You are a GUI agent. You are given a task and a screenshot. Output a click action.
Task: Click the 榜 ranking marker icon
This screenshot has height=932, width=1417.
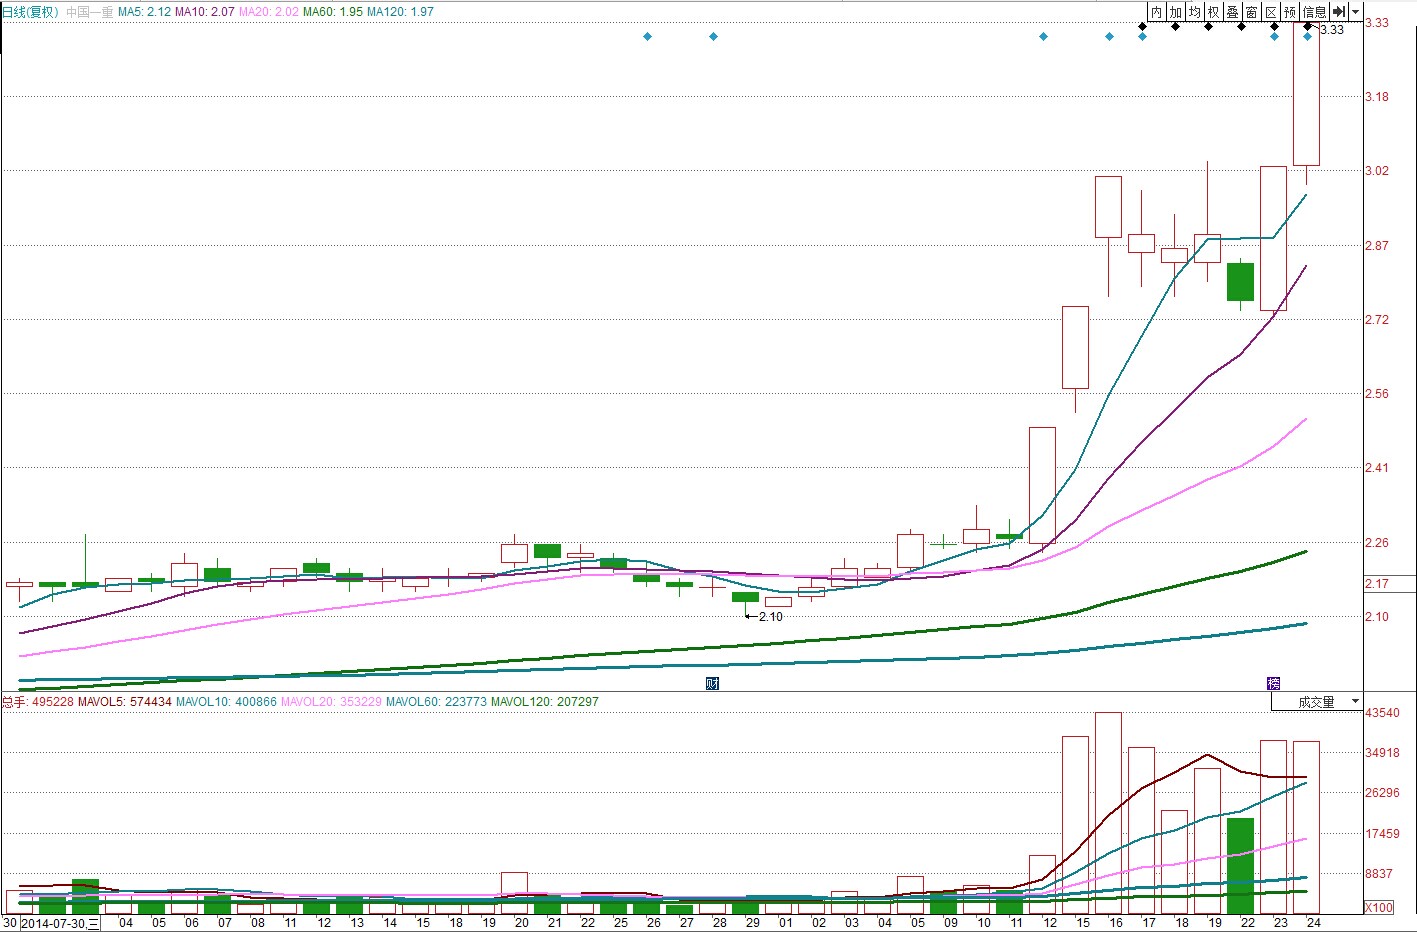[1273, 684]
